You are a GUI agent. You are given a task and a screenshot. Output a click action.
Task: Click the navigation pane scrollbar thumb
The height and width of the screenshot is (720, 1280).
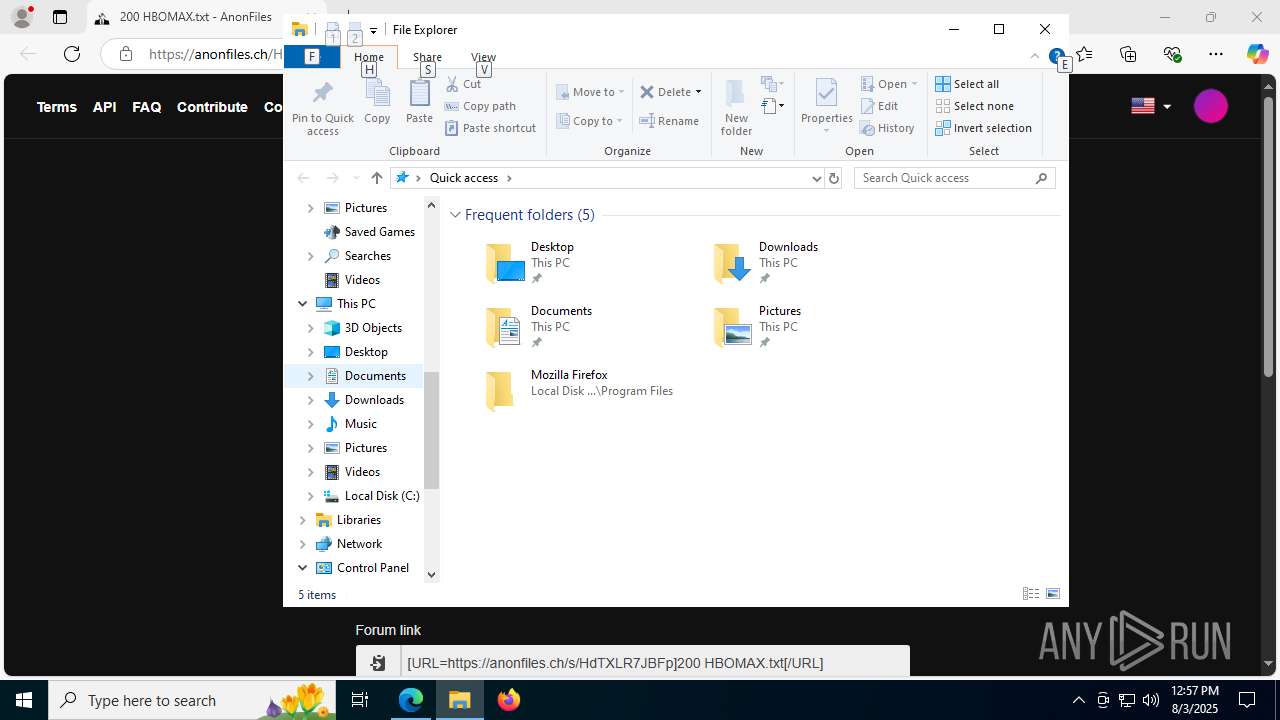tap(432, 430)
